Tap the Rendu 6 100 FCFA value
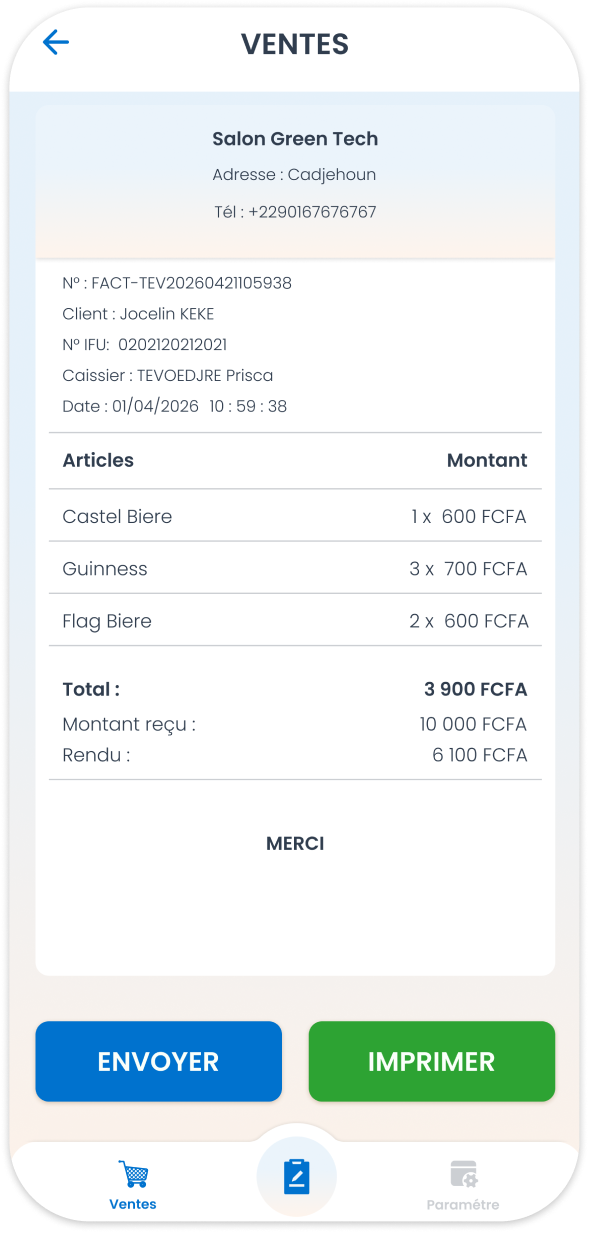Image resolution: width=589 pixels, height=1233 pixels. 479,755
